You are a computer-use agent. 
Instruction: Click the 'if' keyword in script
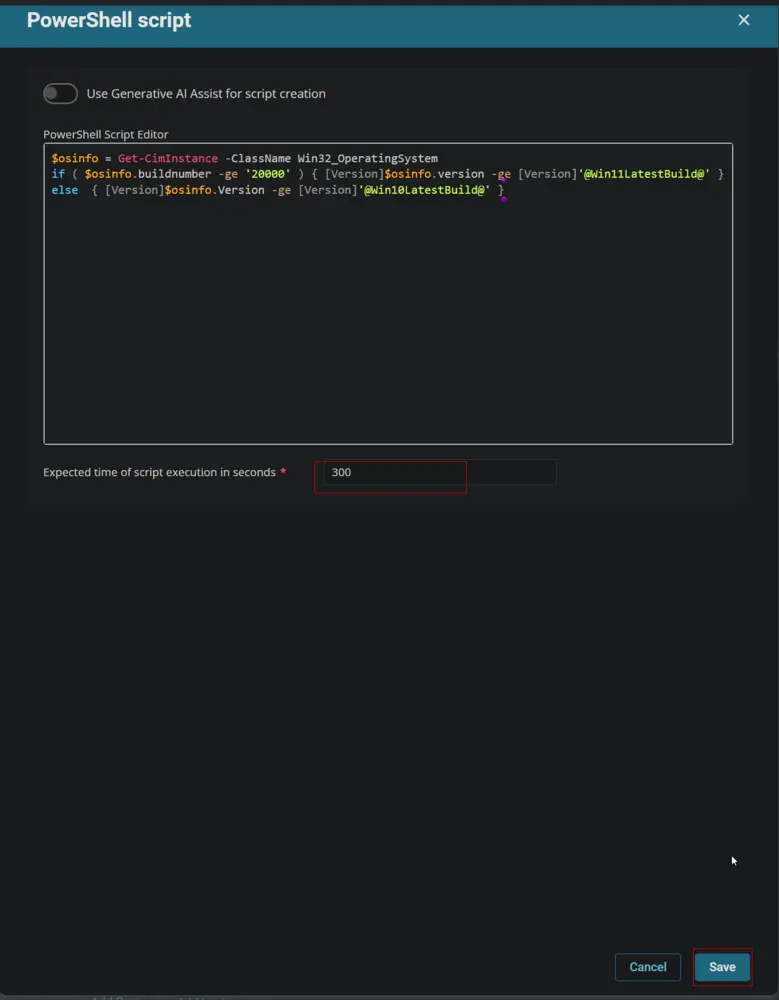(x=58, y=174)
